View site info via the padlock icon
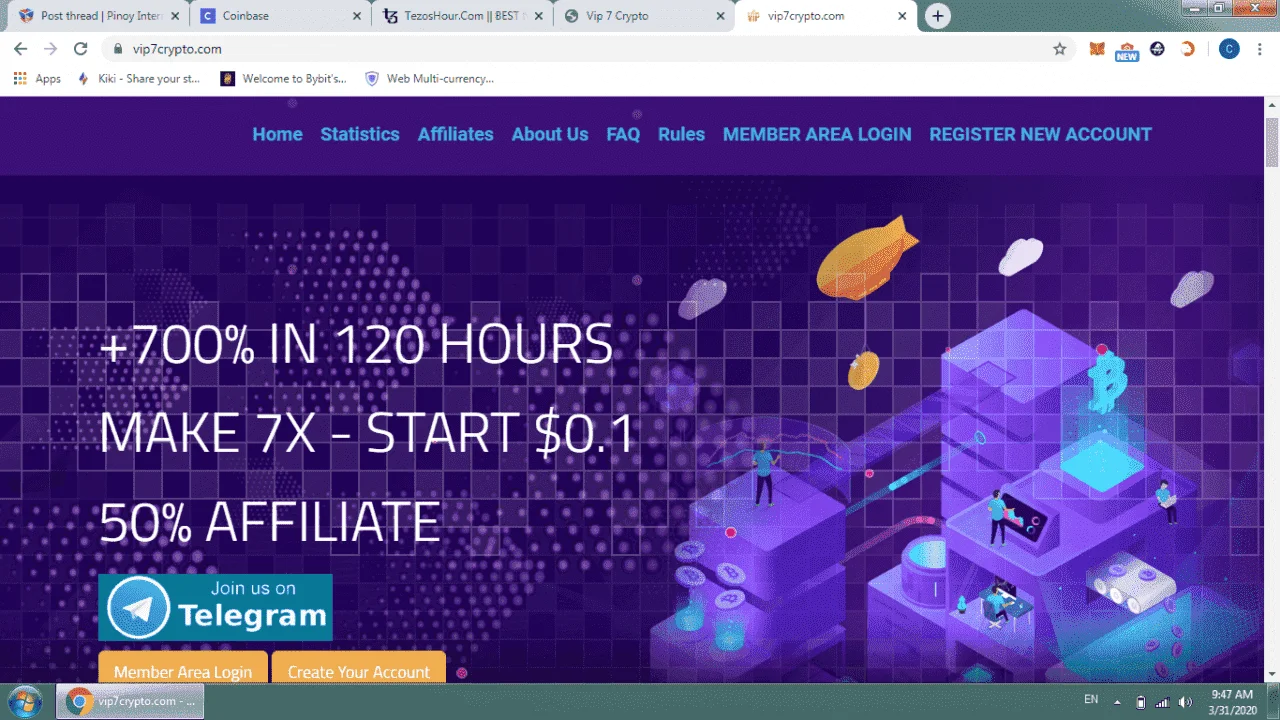This screenshot has height=720, width=1280. (117, 49)
